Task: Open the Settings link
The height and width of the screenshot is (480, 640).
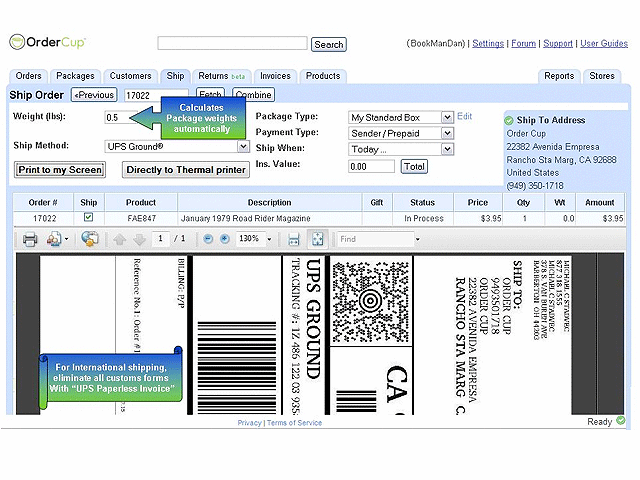Action: (488, 43)
